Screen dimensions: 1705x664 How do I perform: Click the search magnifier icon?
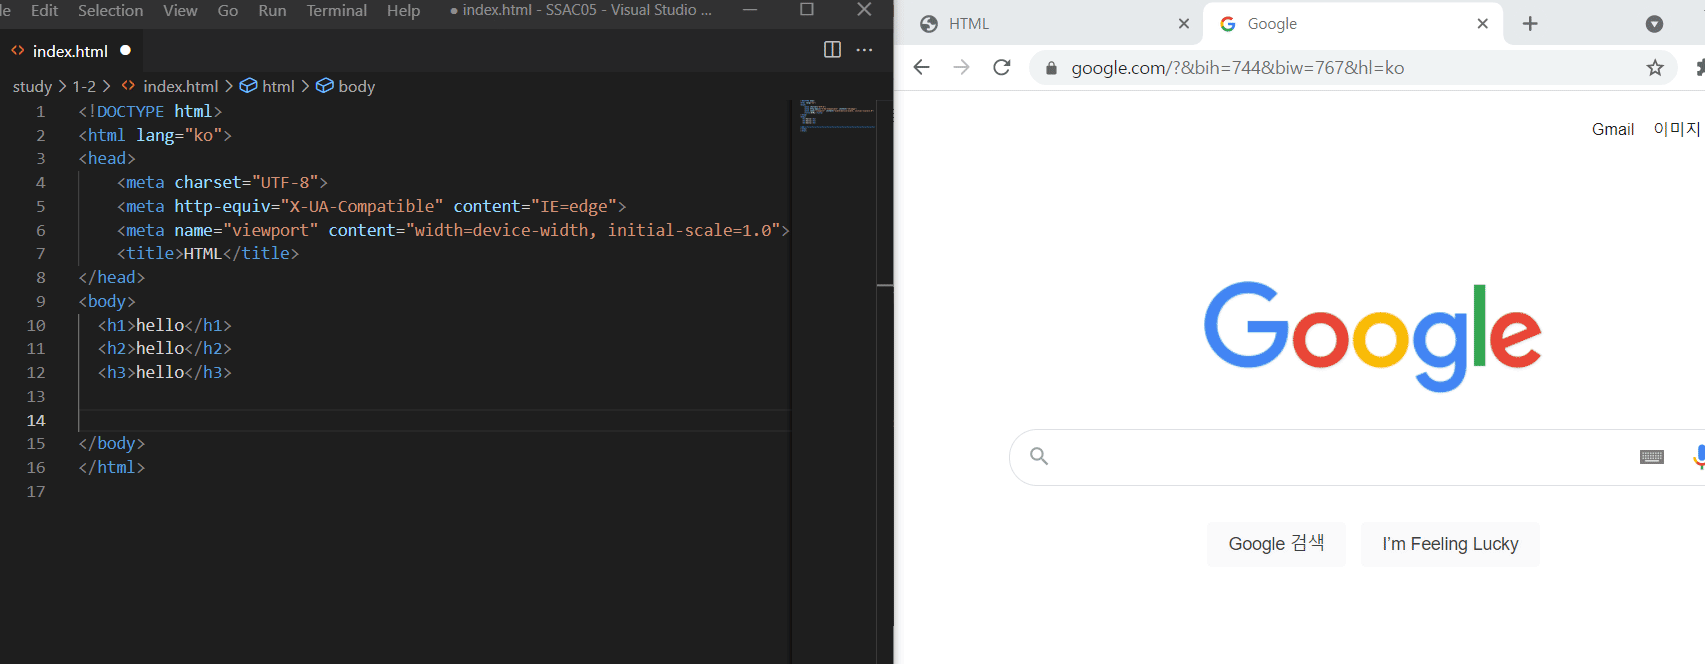[x=1039, y=457]
